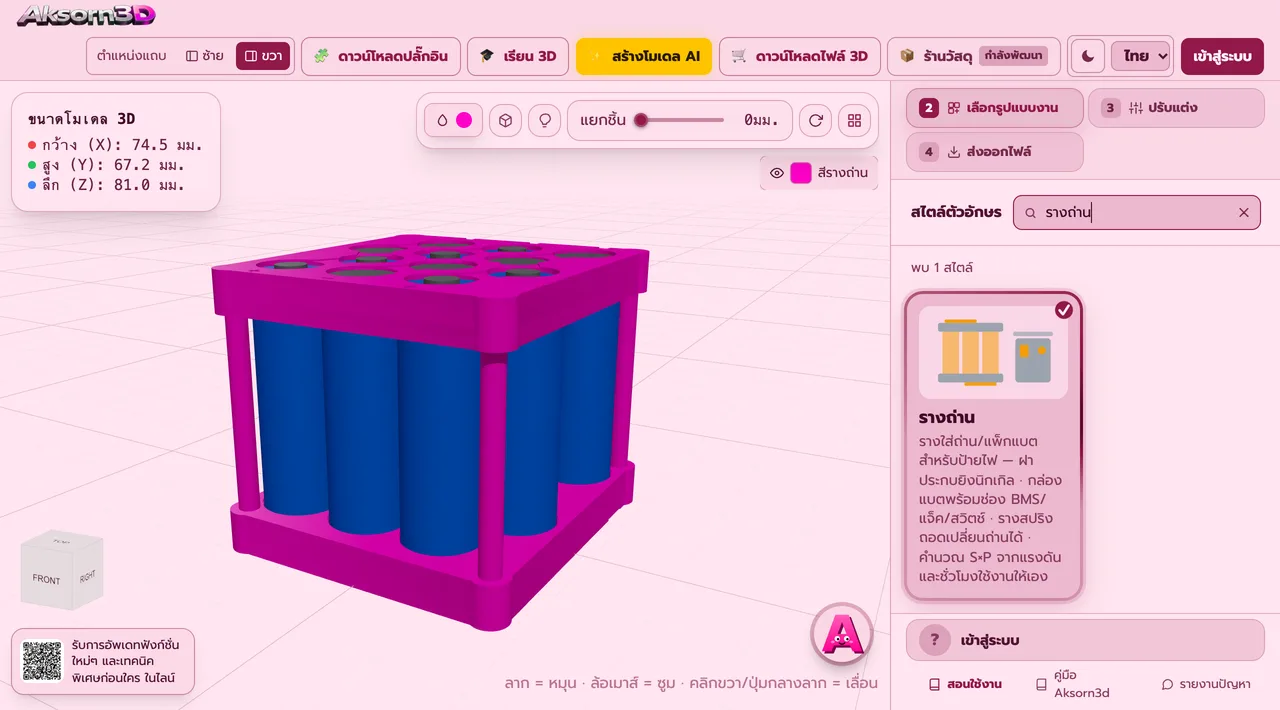This screenshot has height=710, width=1280.
Task: Click the grid layout icon
Action: point(854,120)
